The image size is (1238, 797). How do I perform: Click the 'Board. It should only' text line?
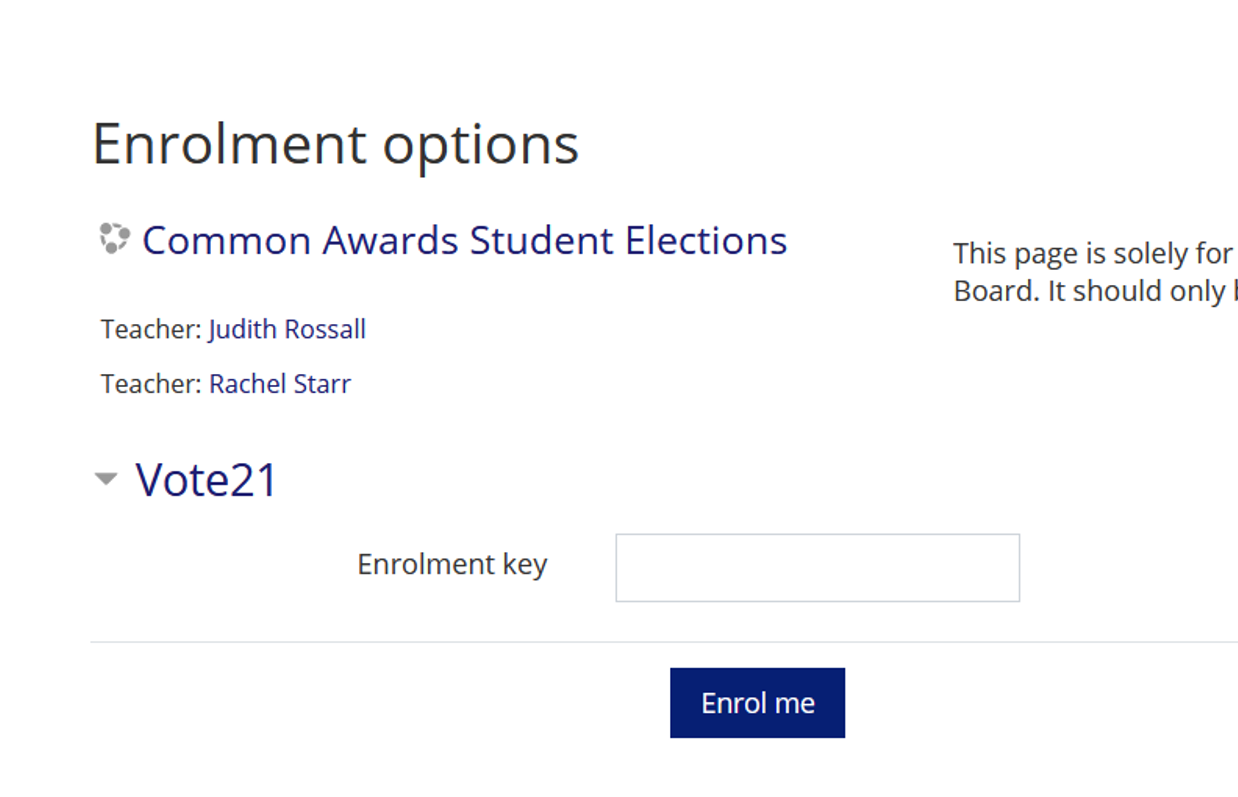(x=1095, y=291)
